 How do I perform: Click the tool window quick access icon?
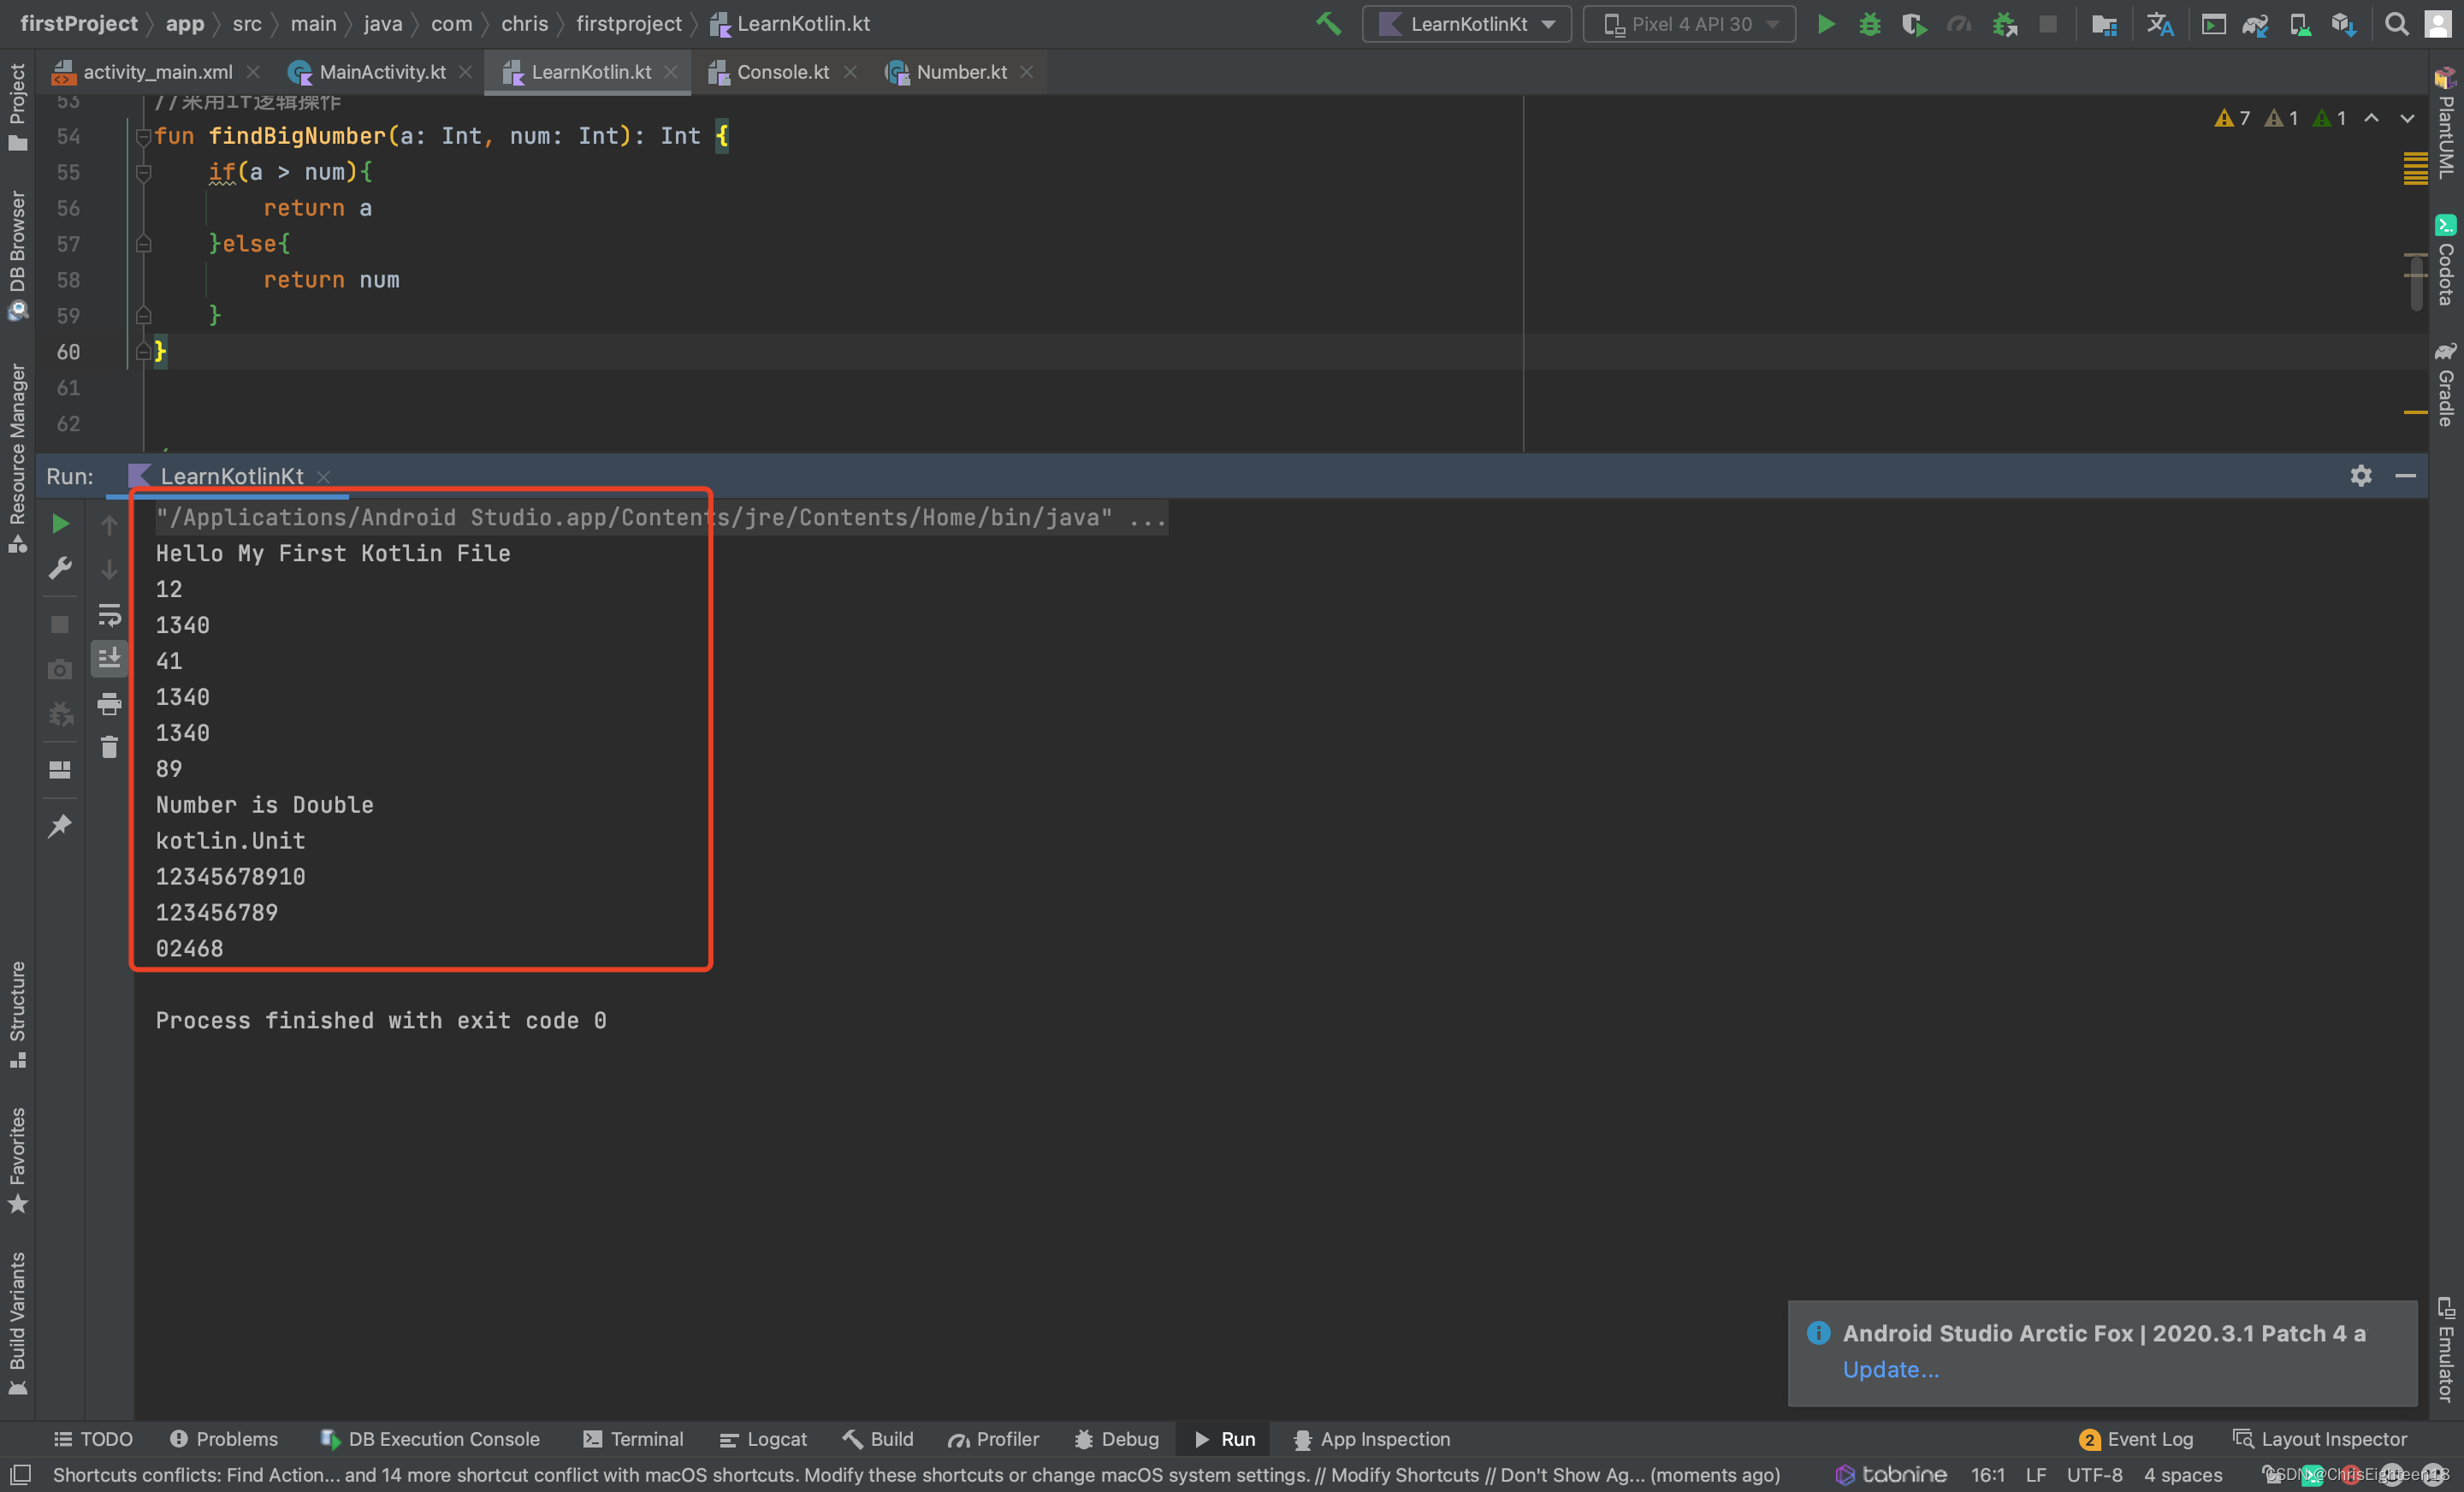[21, 1474]
